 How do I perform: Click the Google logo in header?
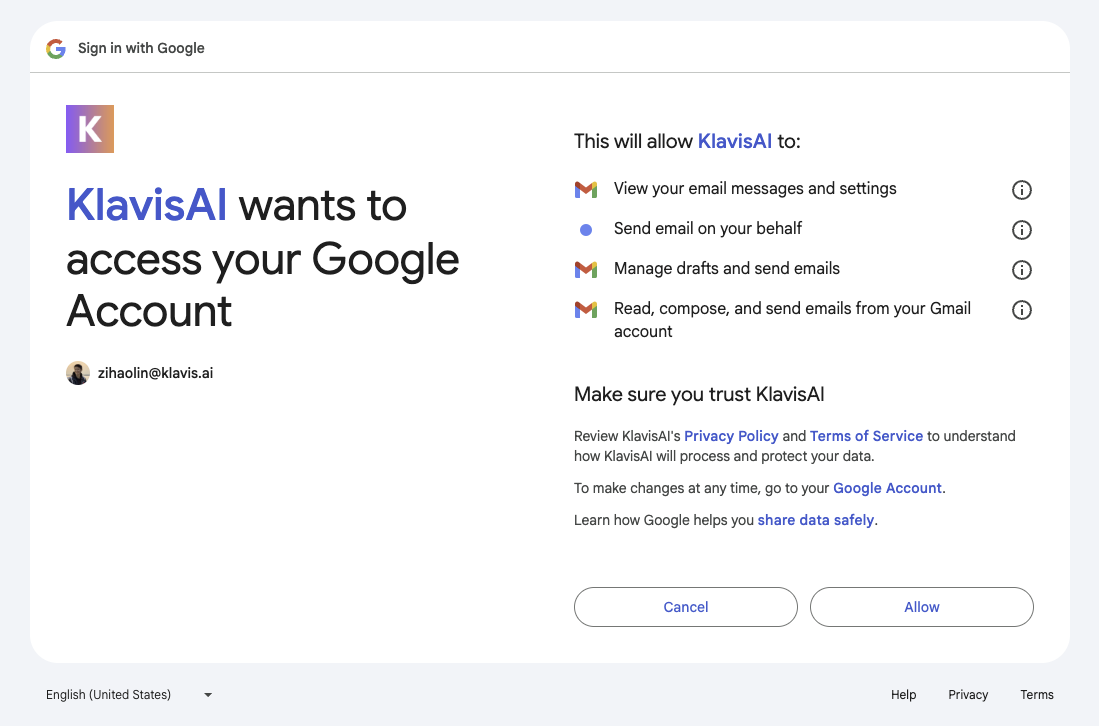pos(56,48)
